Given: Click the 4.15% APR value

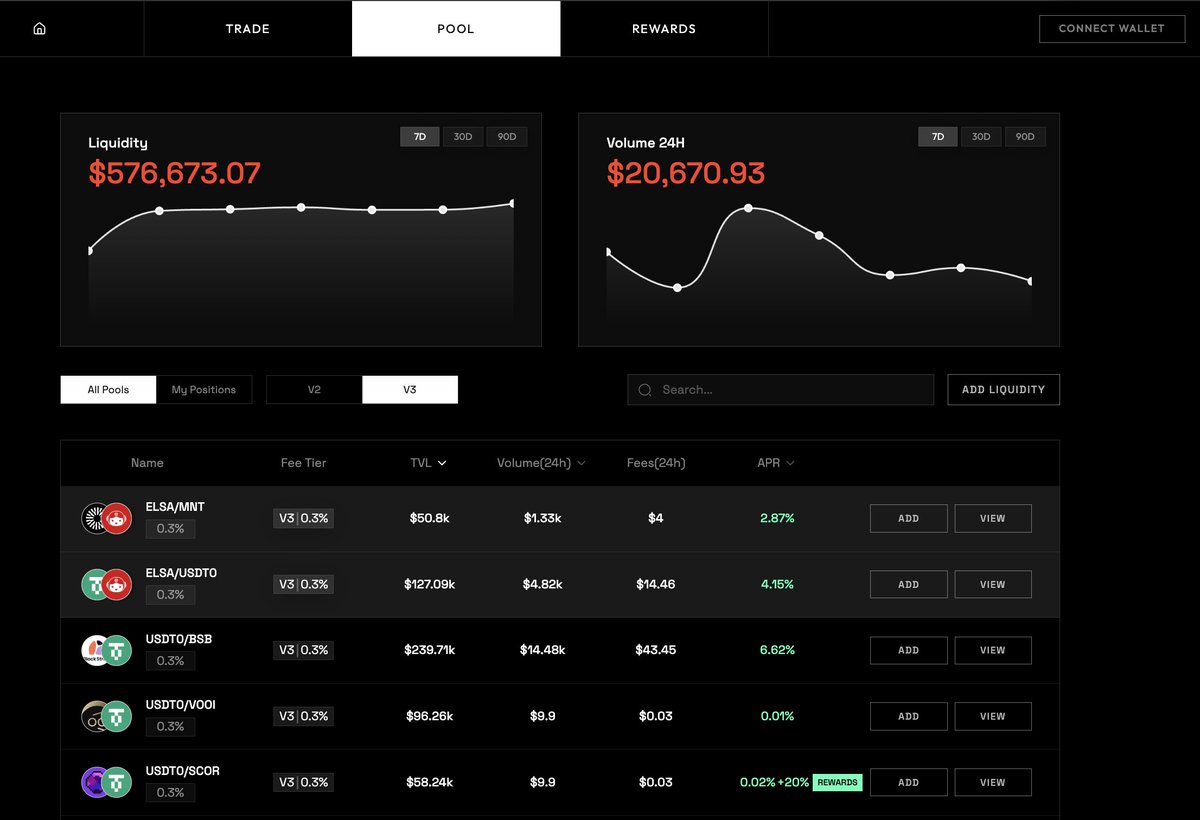Looking at the screenshot, I should click(777, 584).
